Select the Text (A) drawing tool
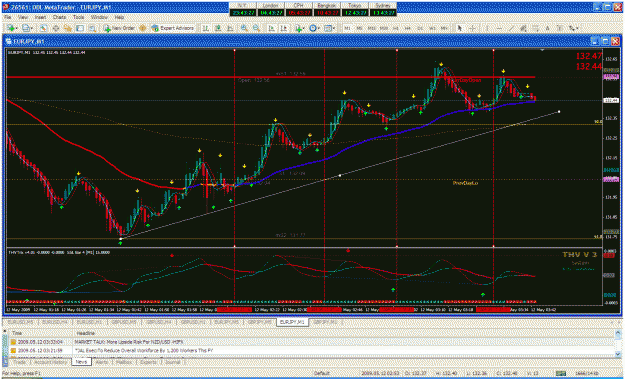 click(x=548, y=28)
